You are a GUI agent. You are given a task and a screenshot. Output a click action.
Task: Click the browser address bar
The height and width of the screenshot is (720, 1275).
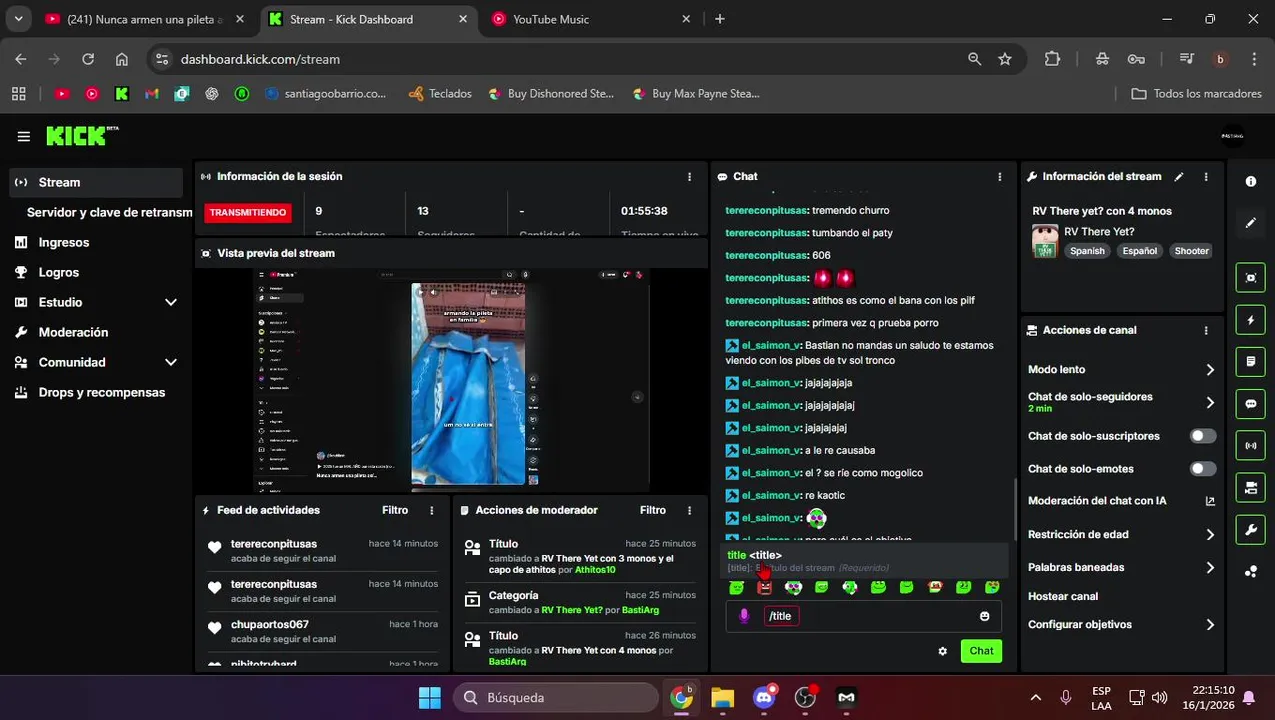(560, 59)
